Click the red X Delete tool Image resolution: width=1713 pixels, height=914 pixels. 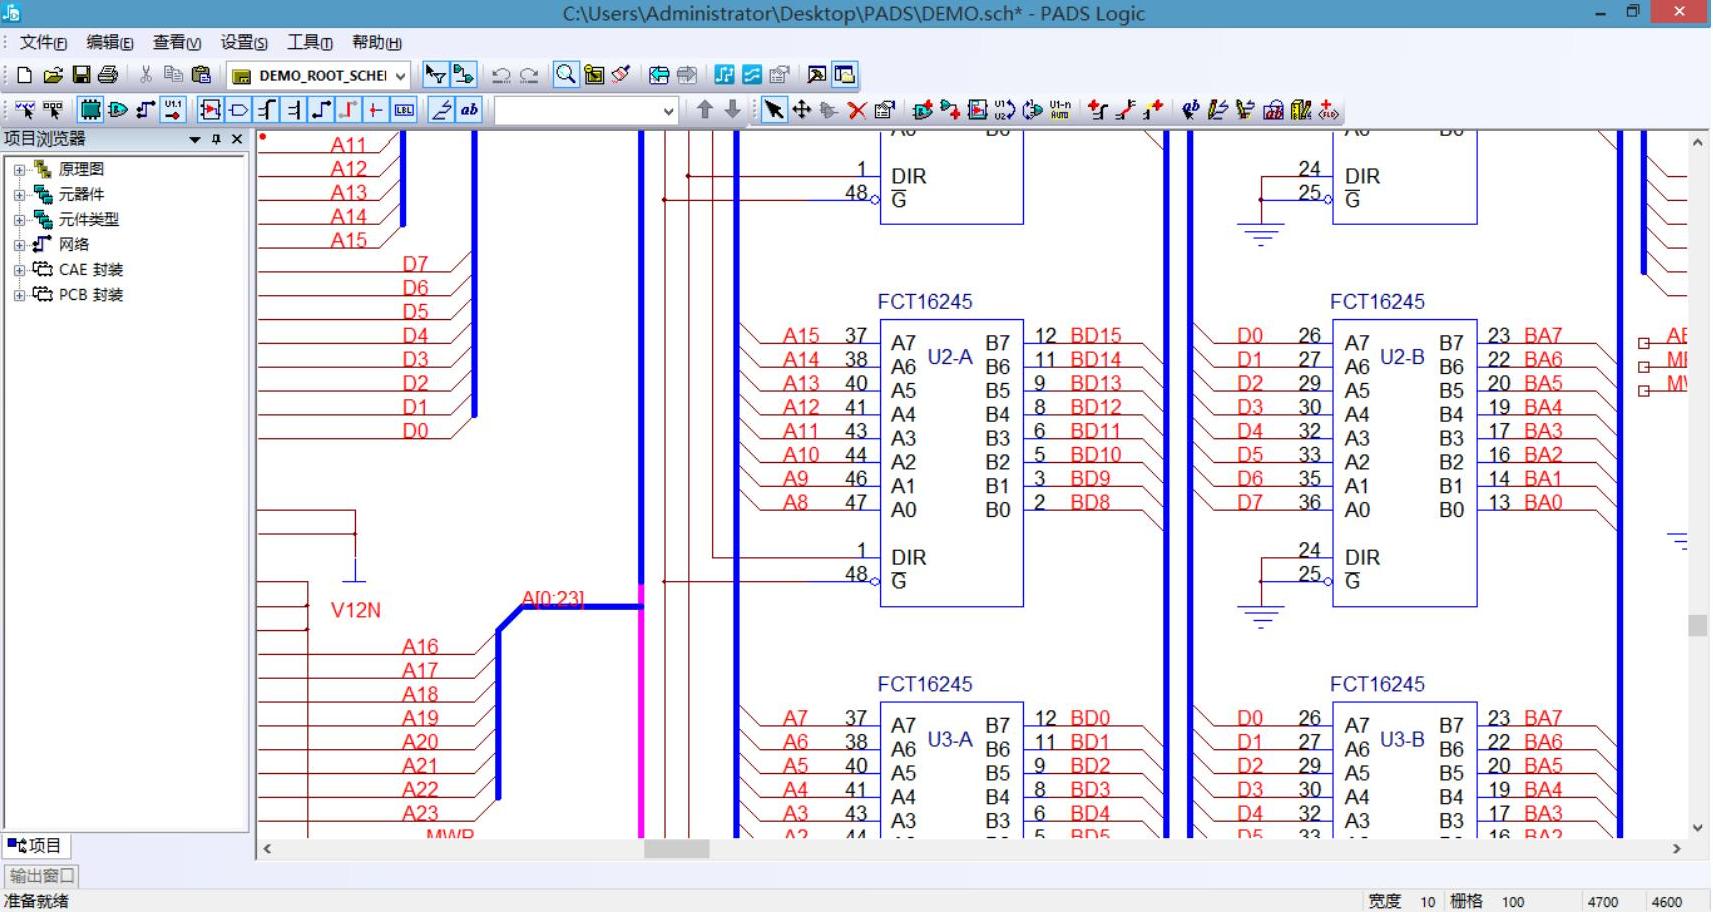[x=857, y=110]
